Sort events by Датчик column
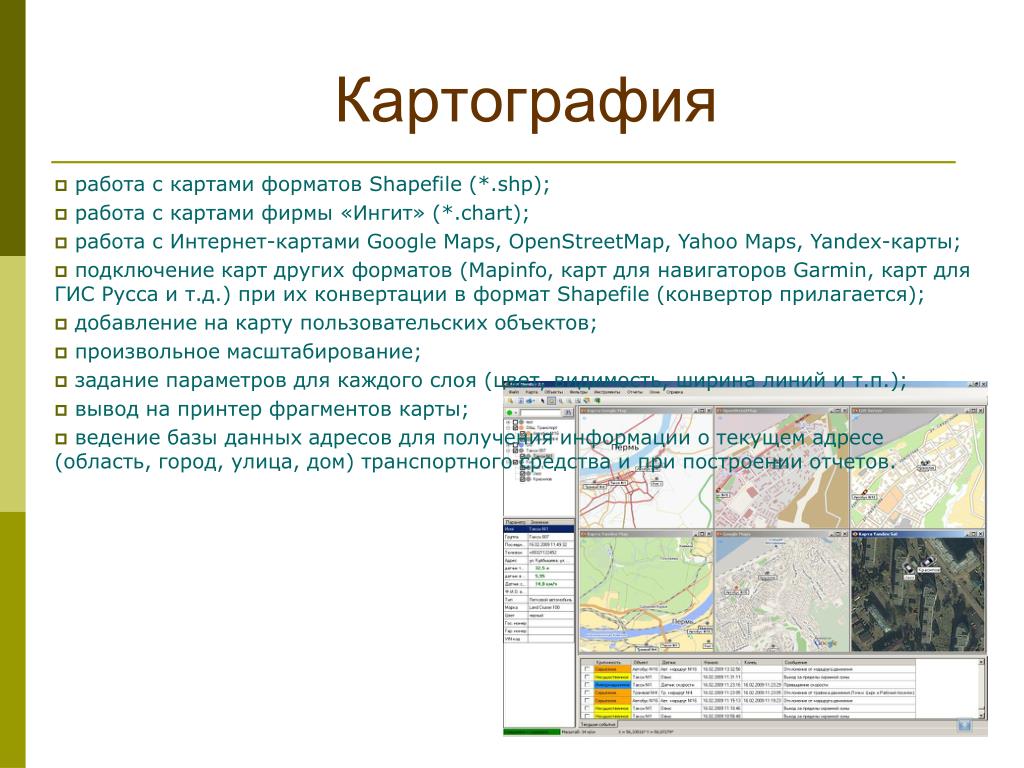1024x768 pixels. [x=680, y=662]
